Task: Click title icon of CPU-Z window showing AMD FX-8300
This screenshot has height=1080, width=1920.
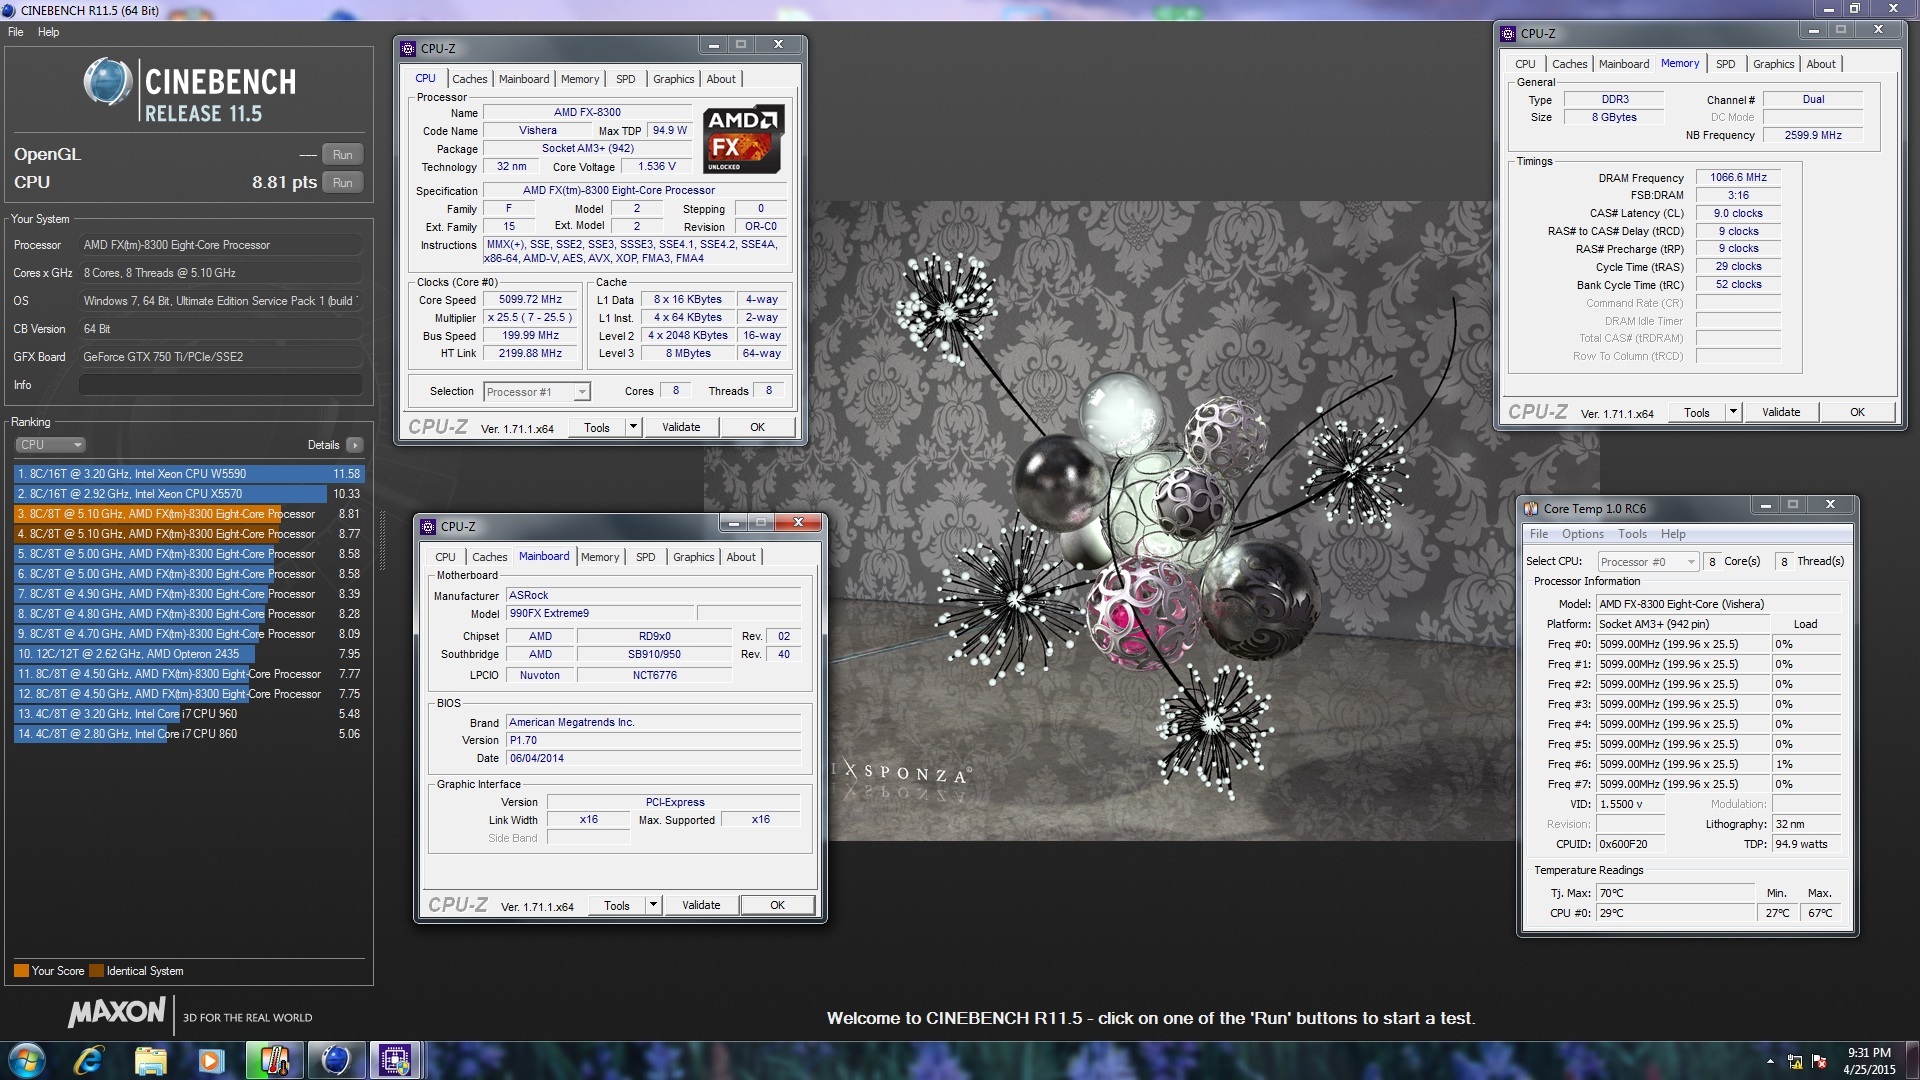Action: pos(408,48)
